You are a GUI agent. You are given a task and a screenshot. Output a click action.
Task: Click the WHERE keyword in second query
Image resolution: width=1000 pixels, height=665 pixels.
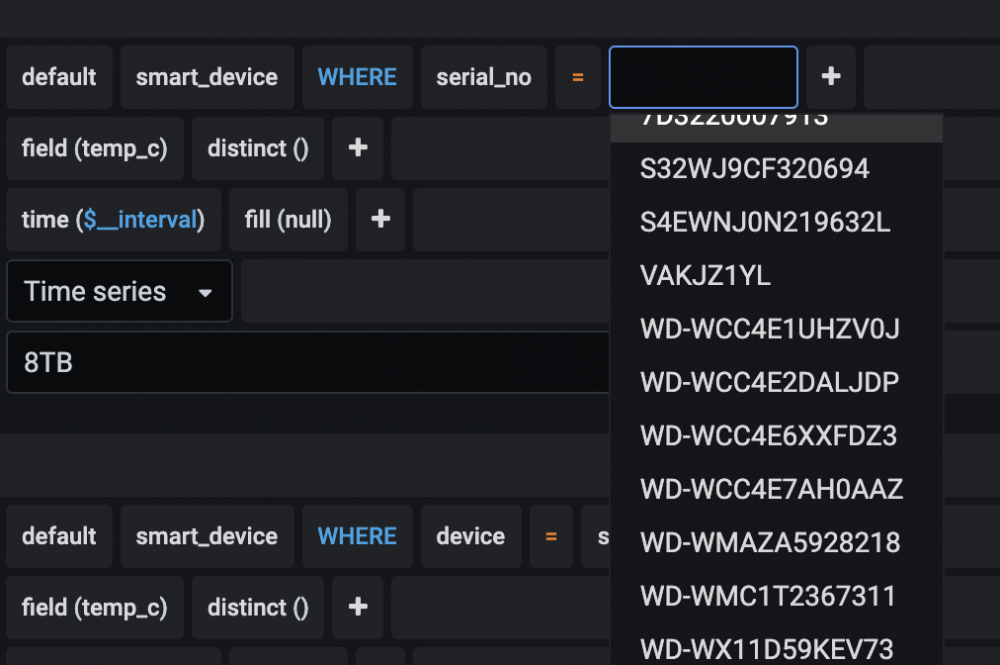pos(357,536)
